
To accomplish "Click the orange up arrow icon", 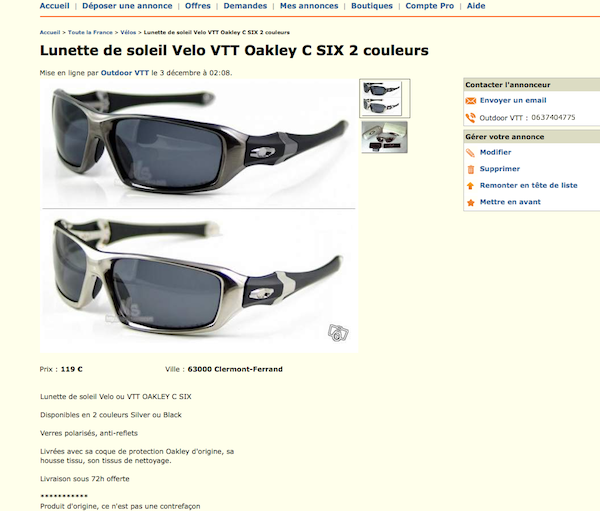I will 470,186.
